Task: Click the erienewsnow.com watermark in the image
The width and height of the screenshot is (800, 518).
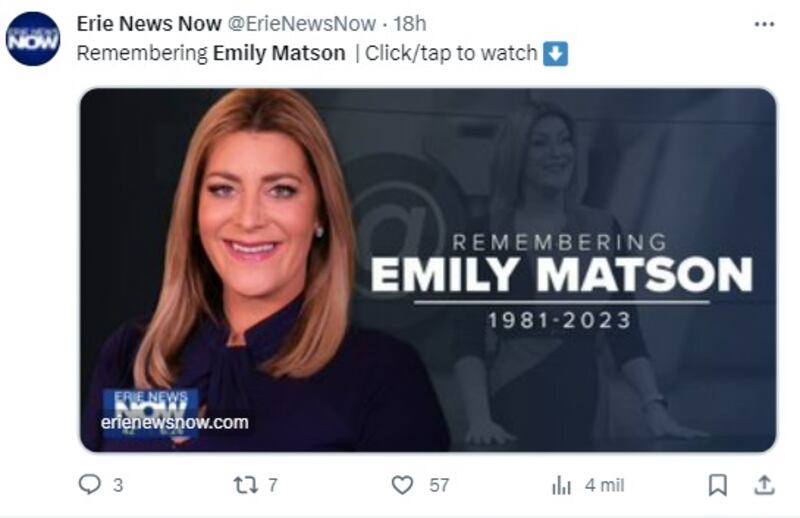Action: tap(174, 423)
